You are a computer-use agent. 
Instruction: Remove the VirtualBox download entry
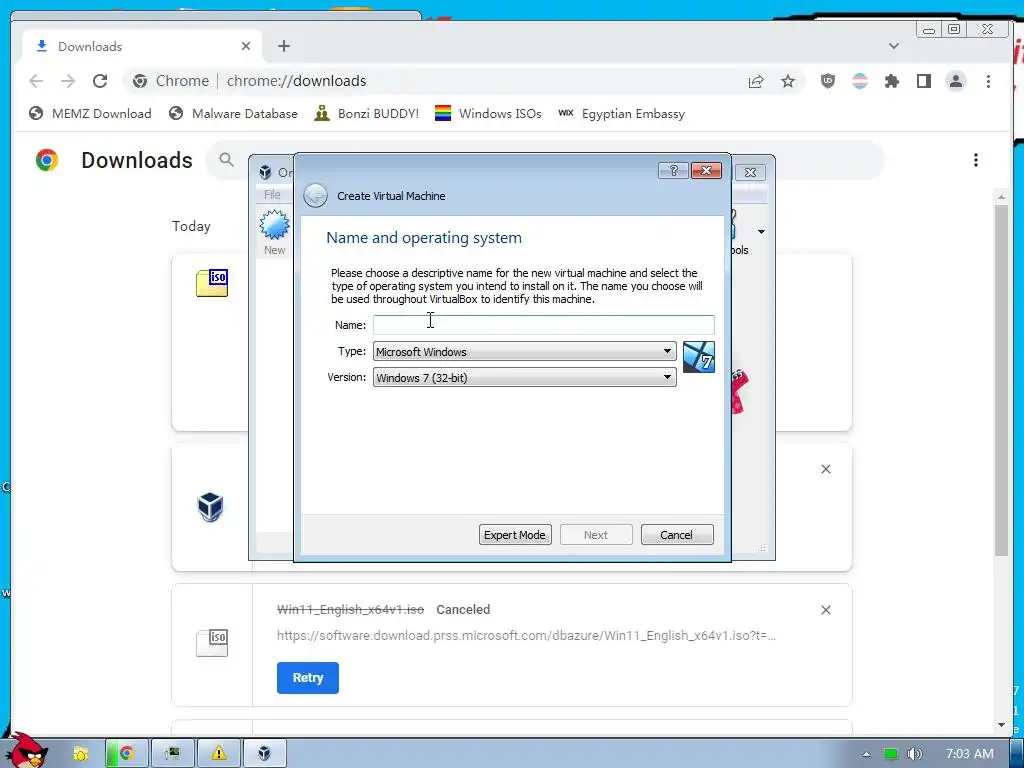point(825,470)
